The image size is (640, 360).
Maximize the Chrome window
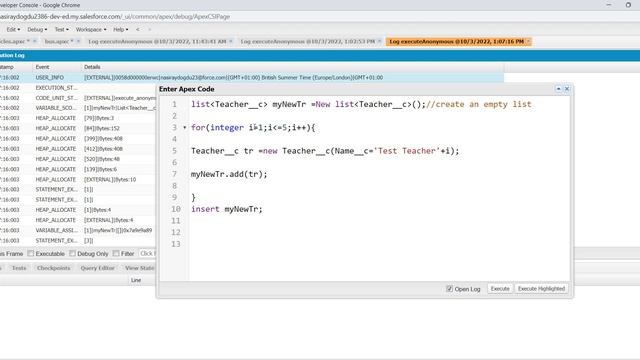pyautogui.click(x=628, y=5)
